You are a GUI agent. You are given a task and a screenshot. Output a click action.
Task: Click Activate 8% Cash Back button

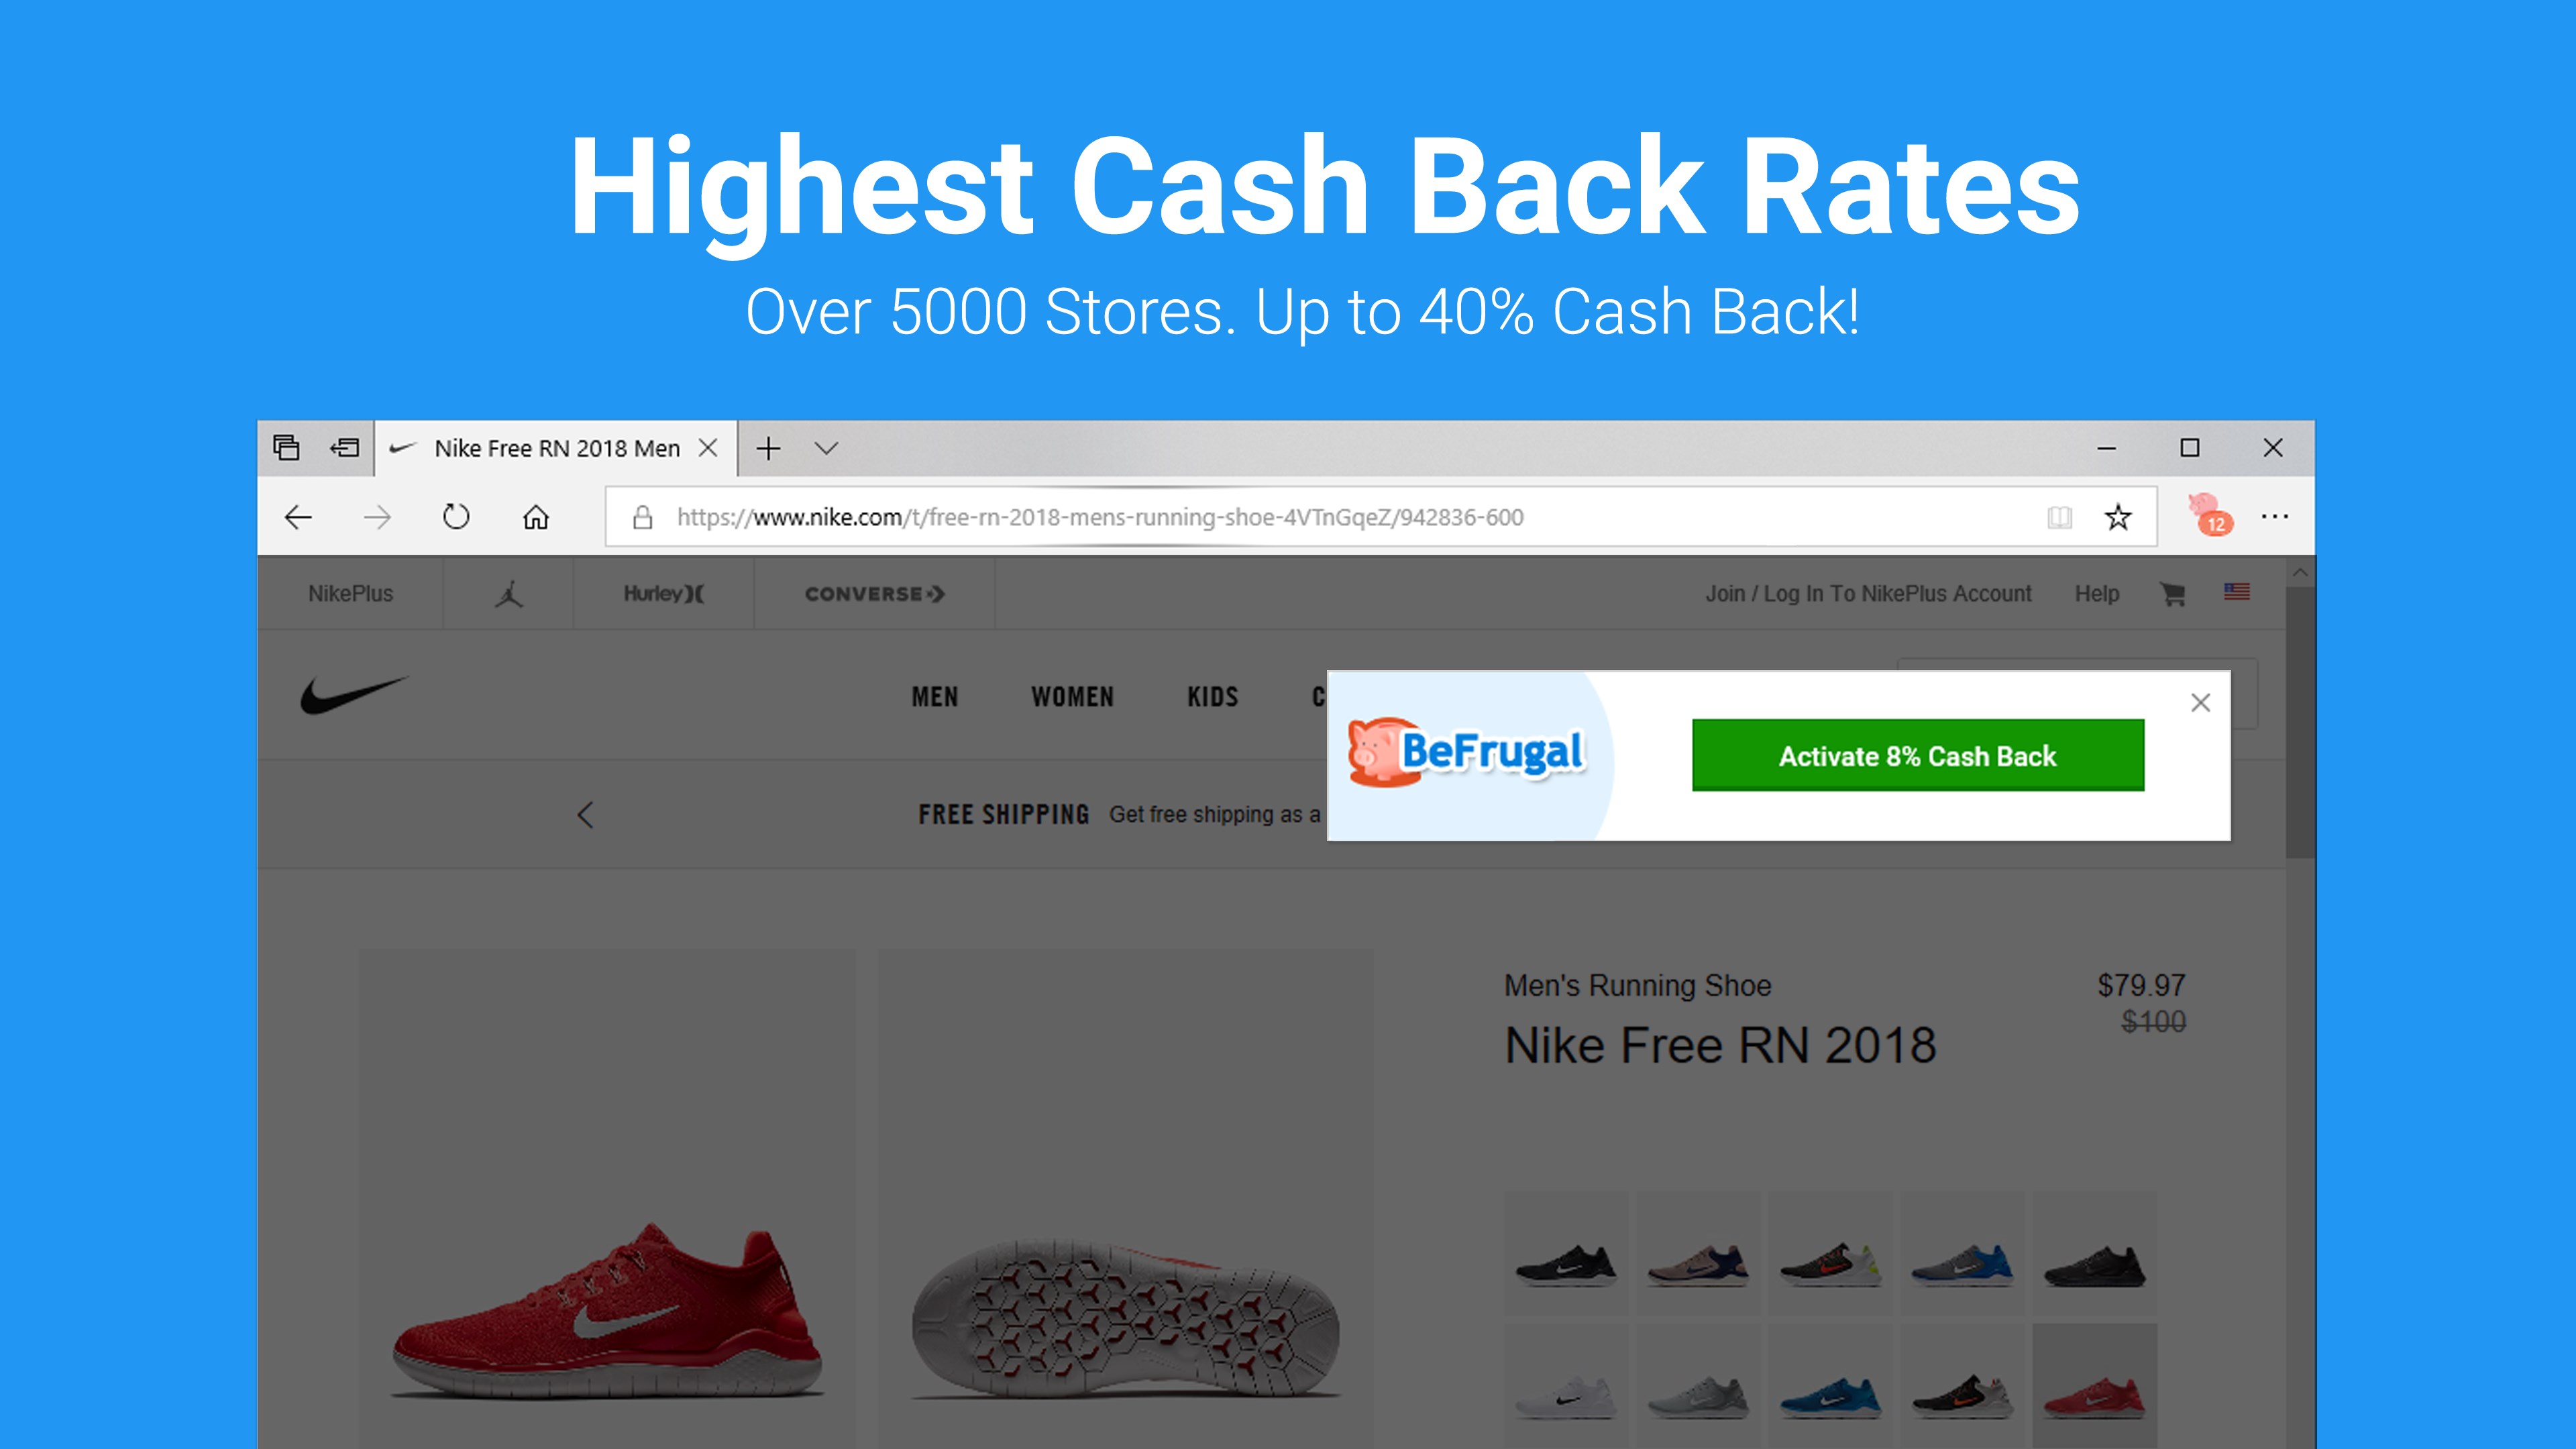click(1918, 755)
